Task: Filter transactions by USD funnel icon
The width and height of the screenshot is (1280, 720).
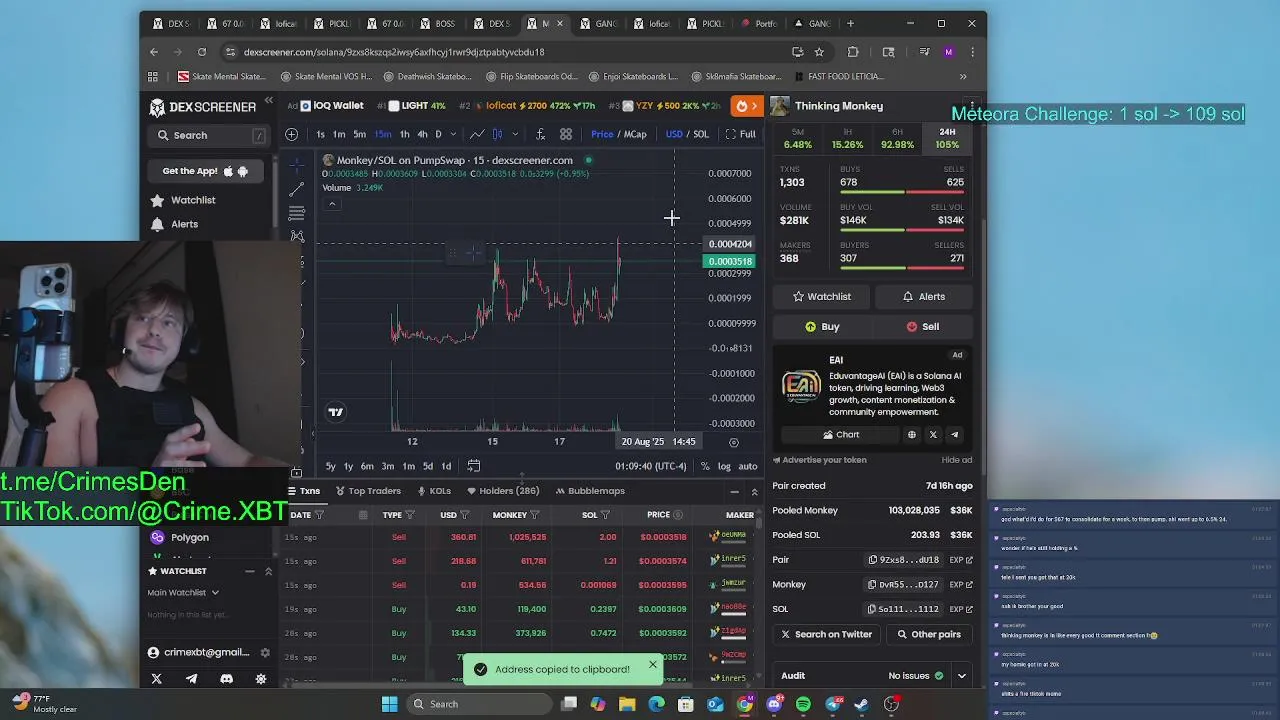Action: [x=464, y=515]
